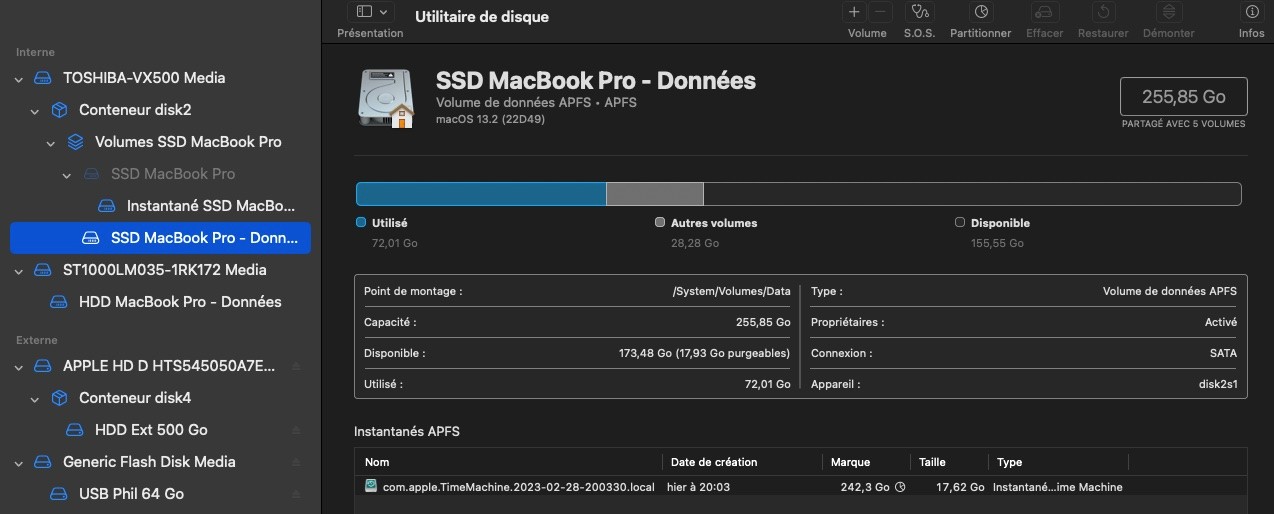
Task: Sort snapshots by Date de création column
Action: coord(714,462)
